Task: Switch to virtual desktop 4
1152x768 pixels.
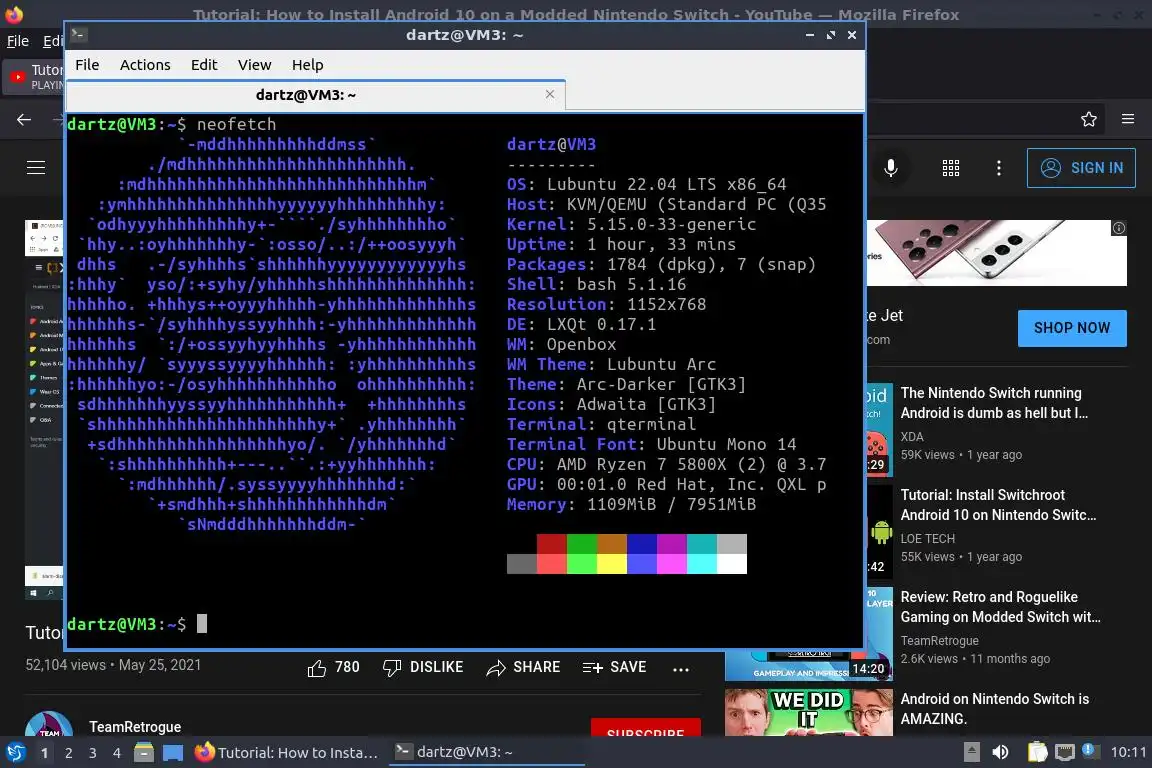Action: coord(117,753)
